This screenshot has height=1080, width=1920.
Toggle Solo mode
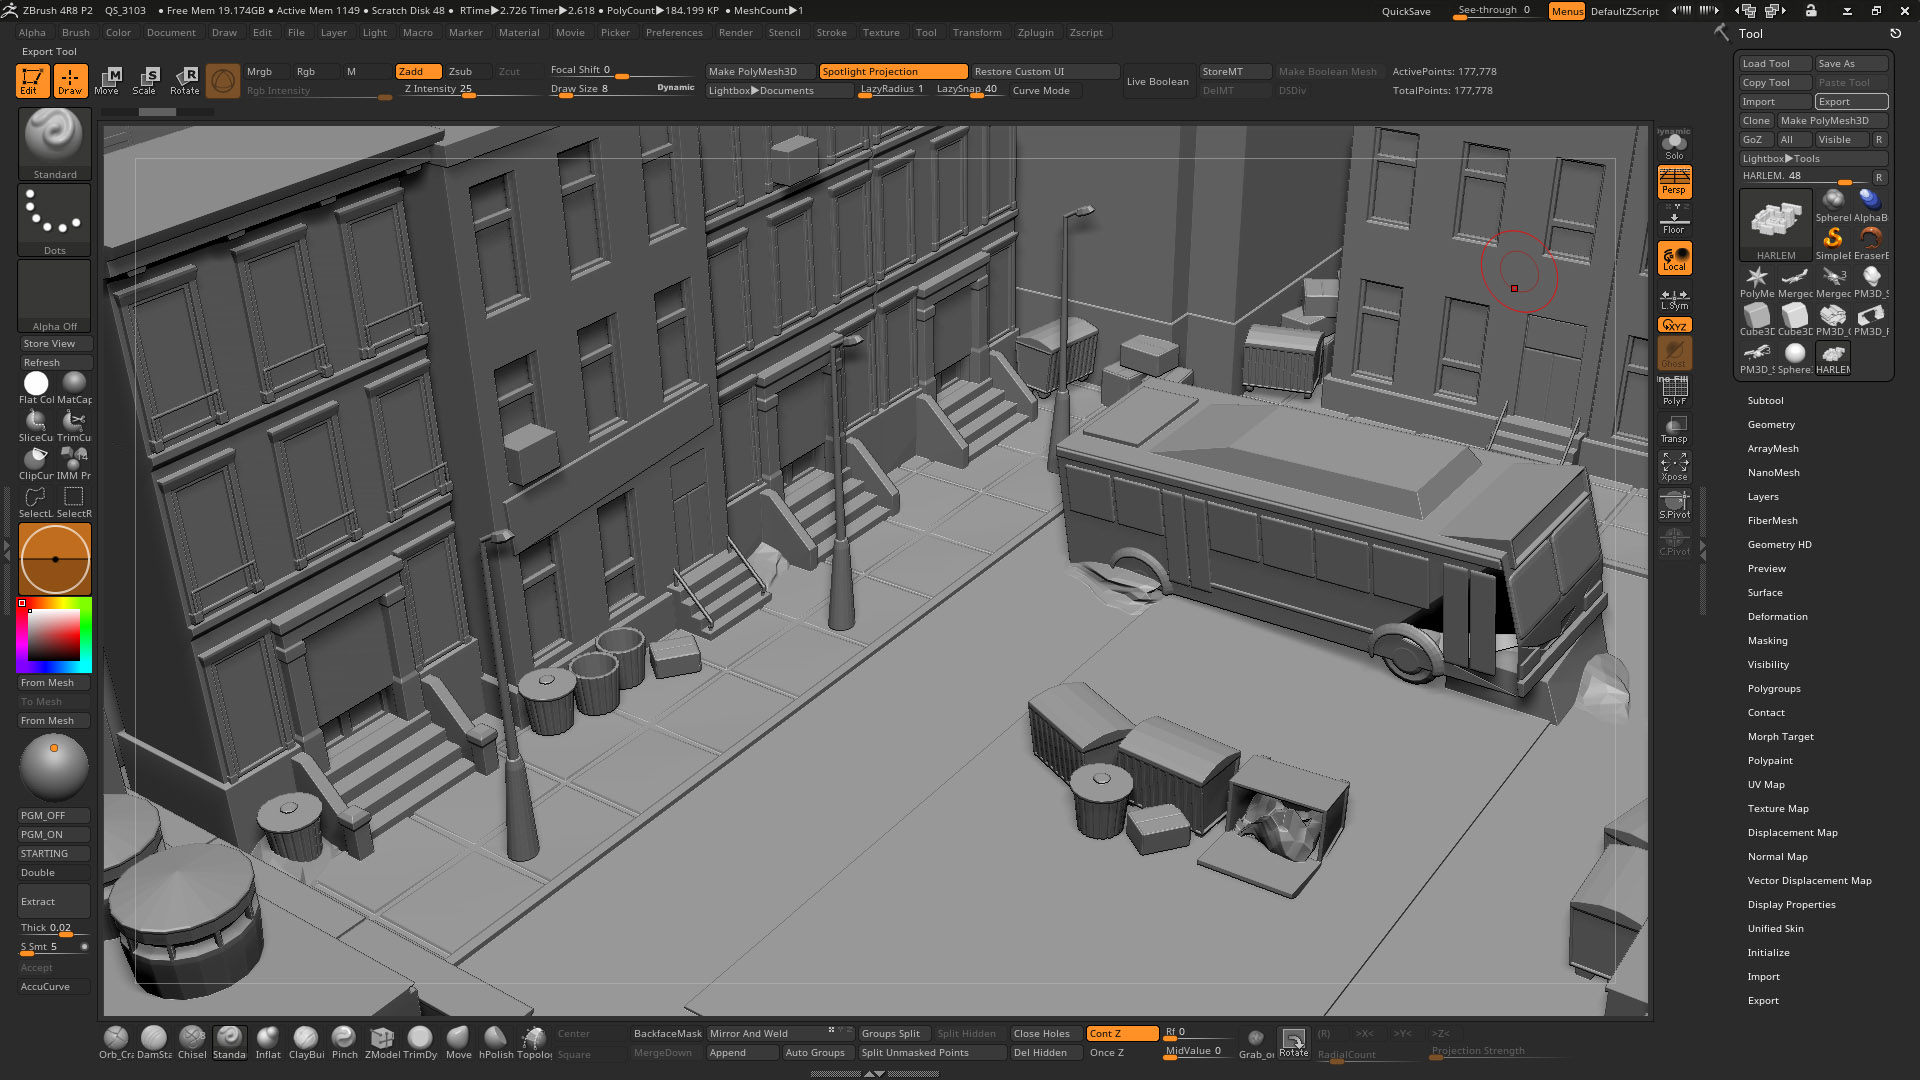[1674, 146]
